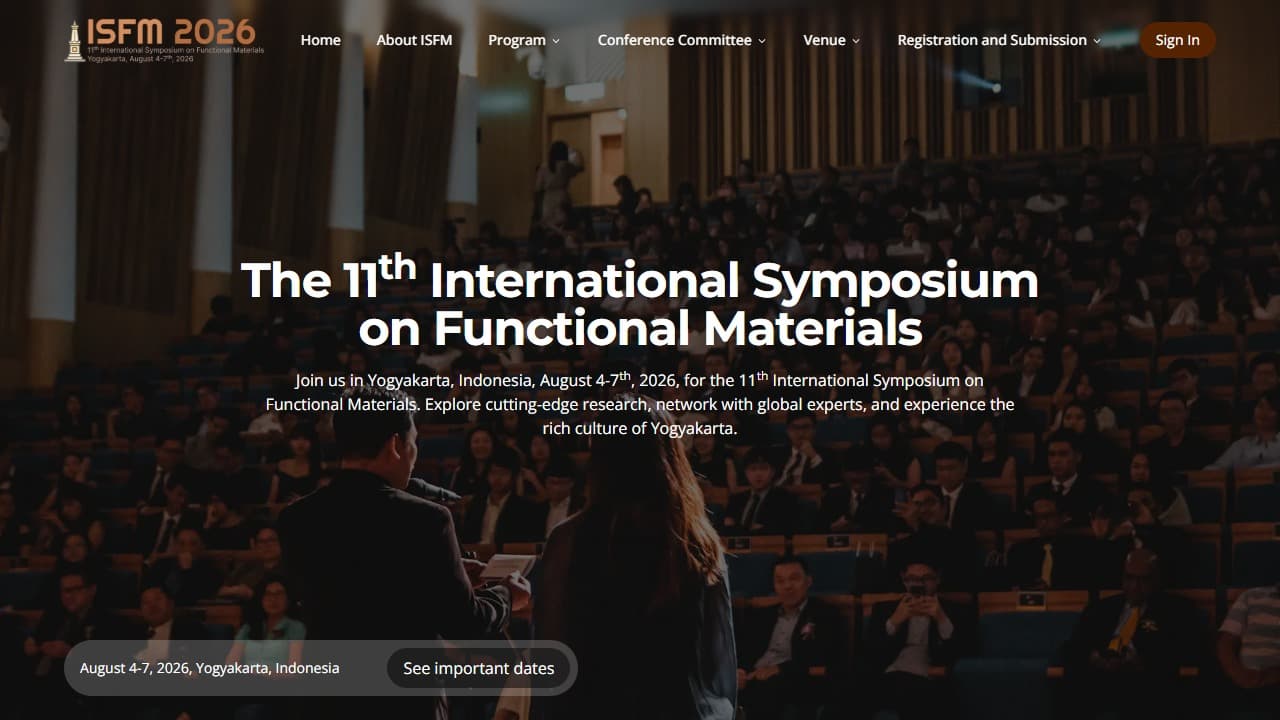Go to the Home page
The image size is (1280, 720).
click(320, 40)
